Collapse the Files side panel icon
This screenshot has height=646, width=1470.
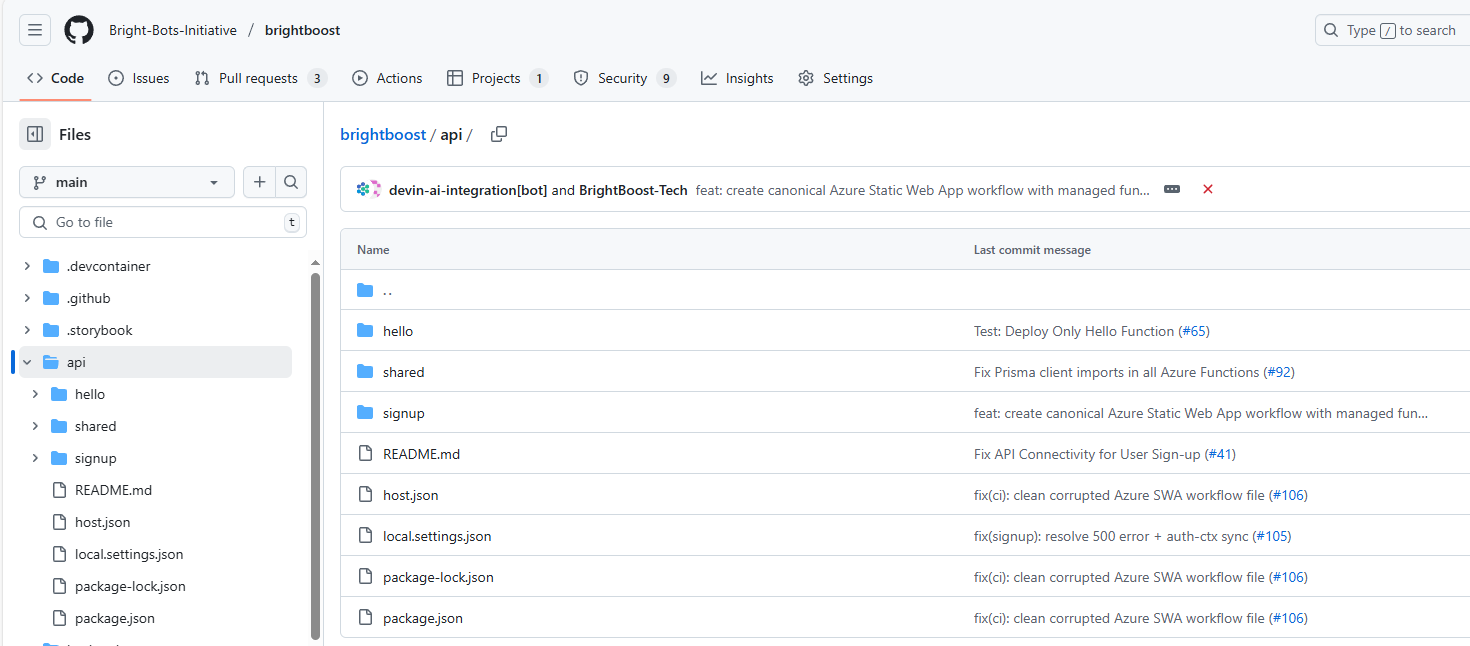point(35,134)
